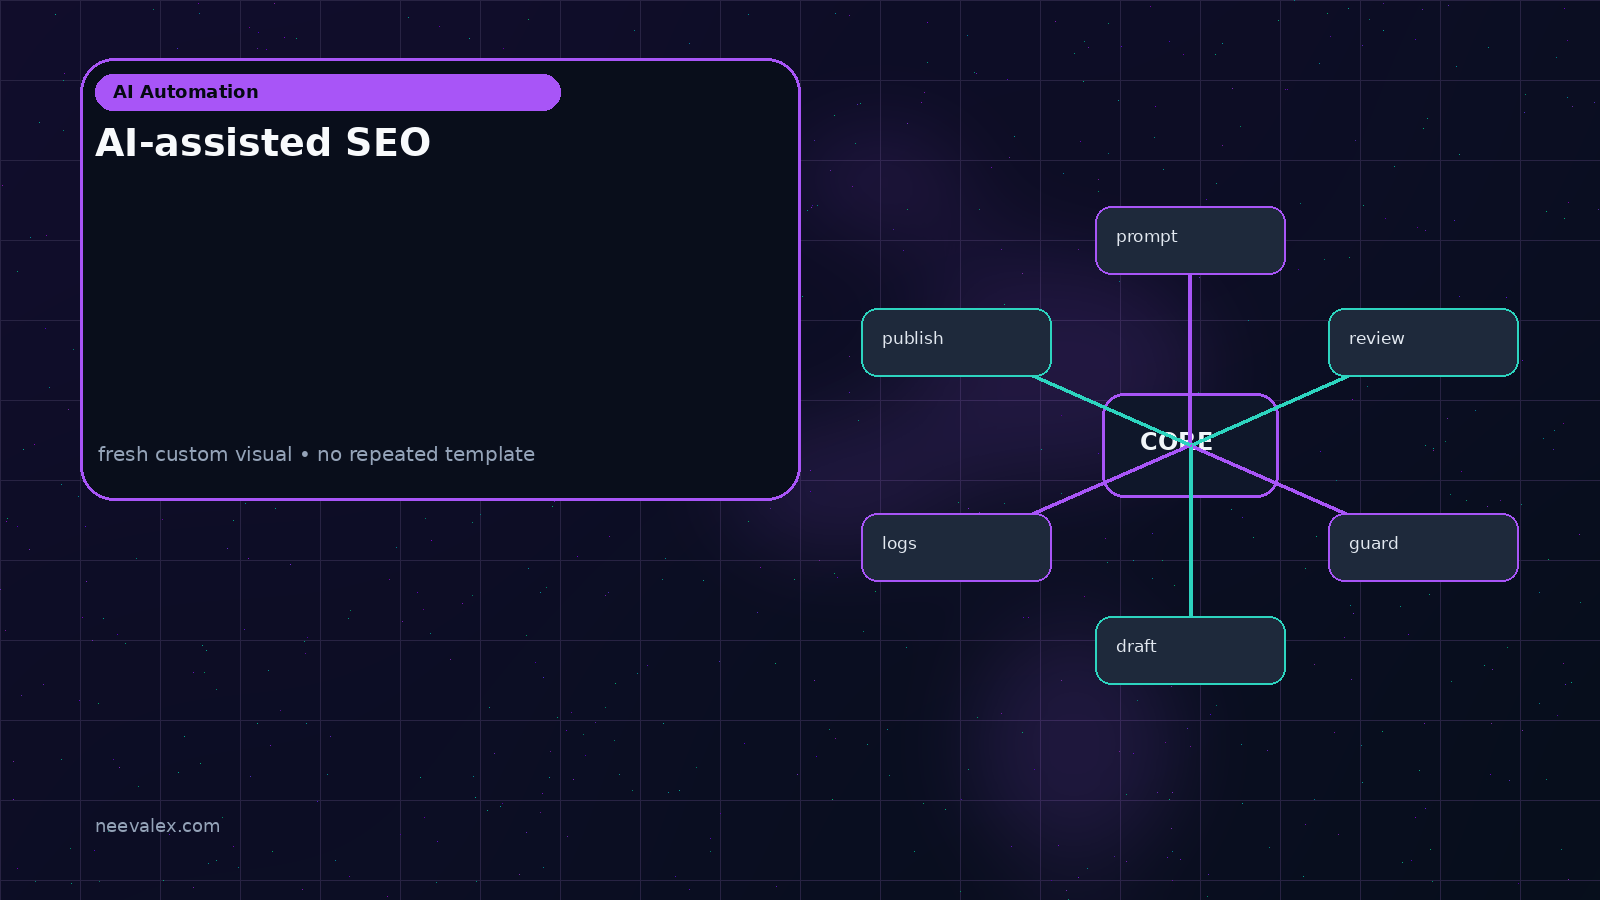Select the prompt node

(1190, 240)
